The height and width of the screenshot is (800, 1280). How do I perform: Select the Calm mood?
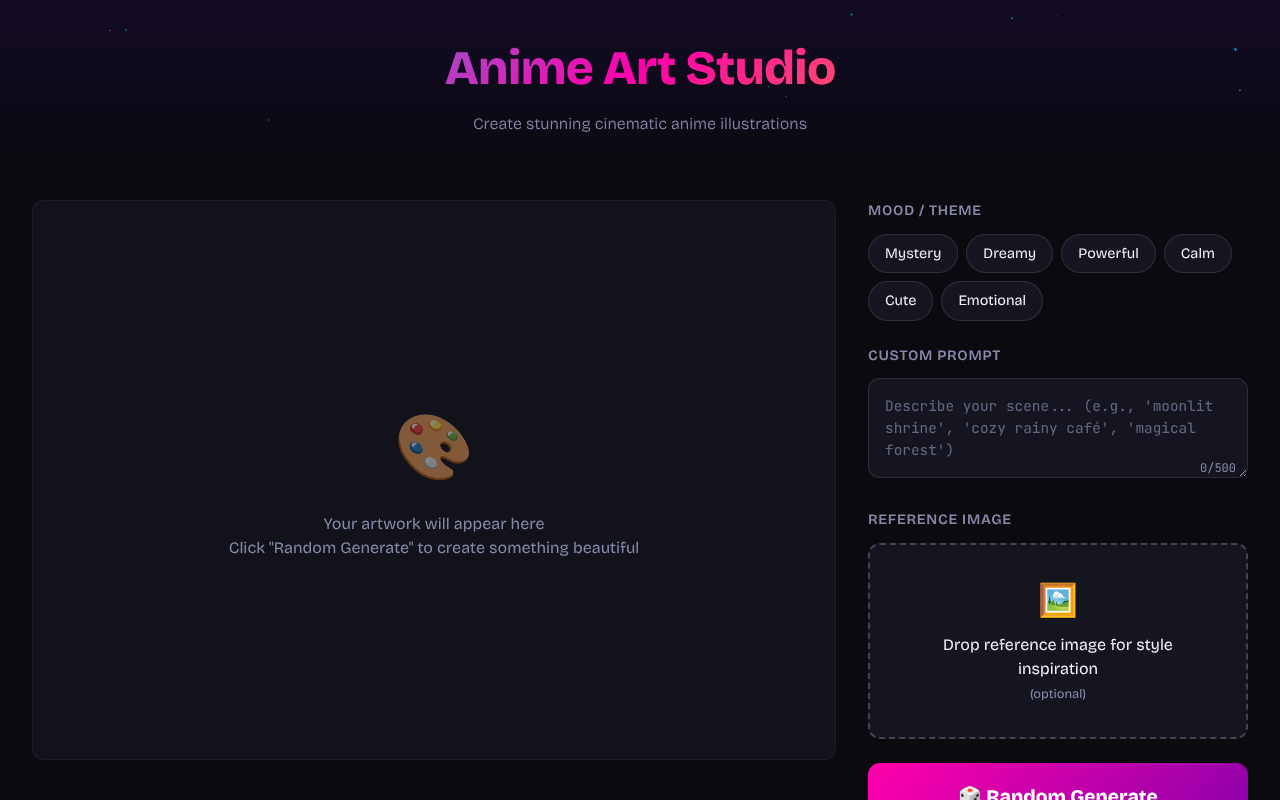click(1197, 253)
